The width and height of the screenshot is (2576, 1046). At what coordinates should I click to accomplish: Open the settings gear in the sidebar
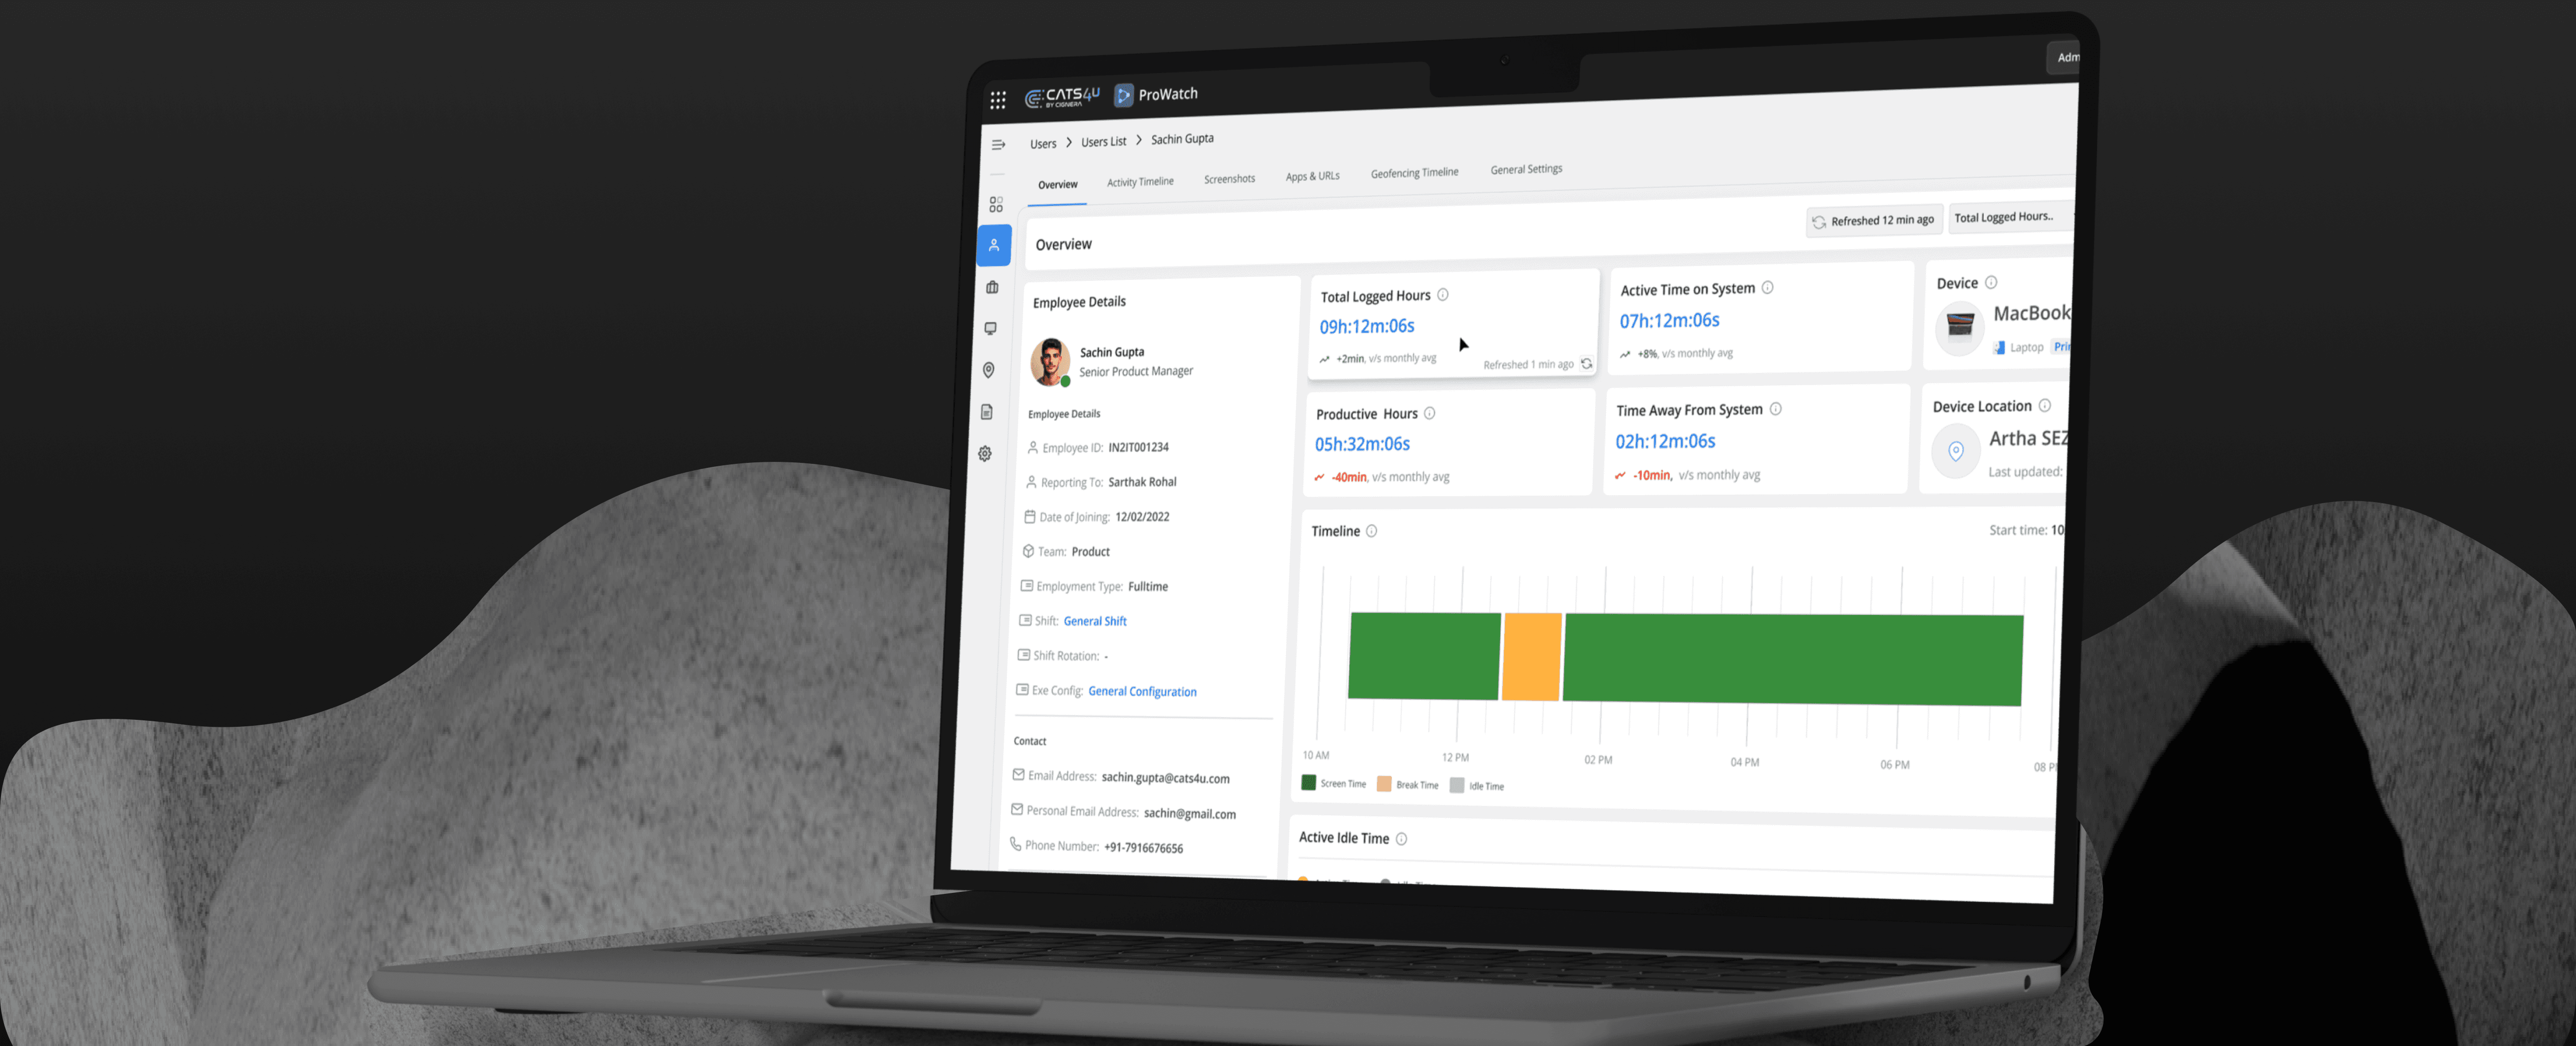click(x=985, y=453)
